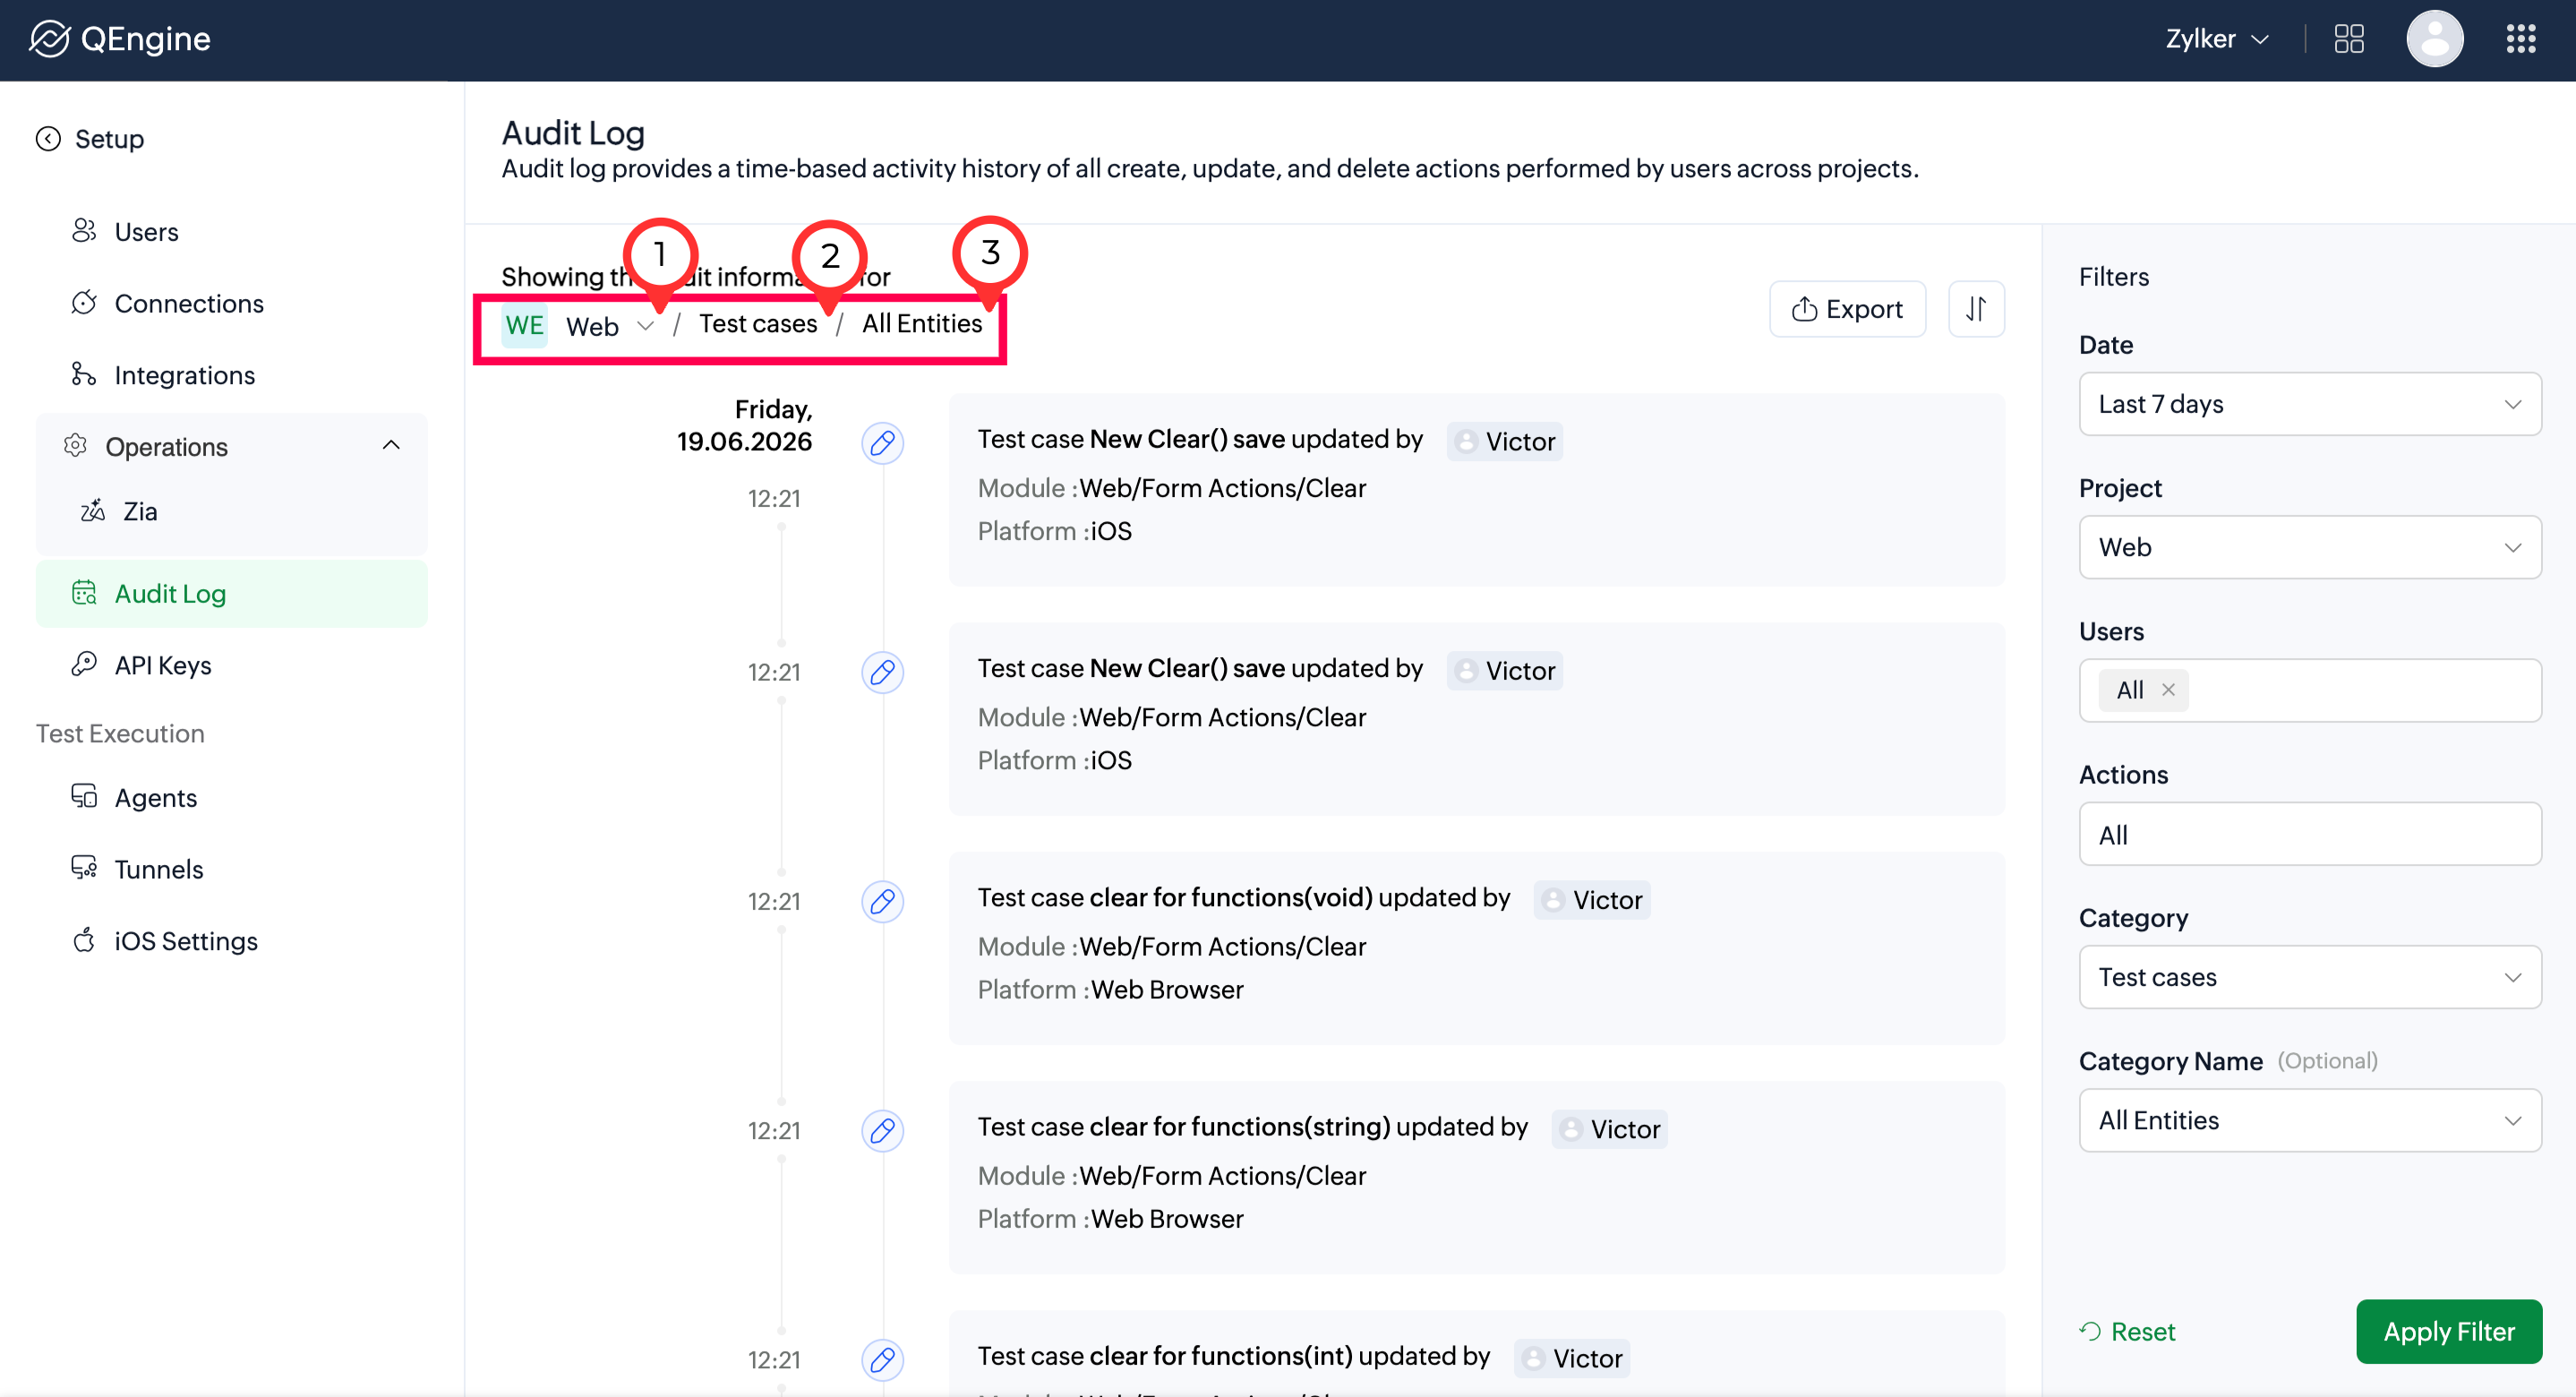2576x1397 pixels.
Task: Click the iOS Settings apple icon
Action: tap(84, 940)
